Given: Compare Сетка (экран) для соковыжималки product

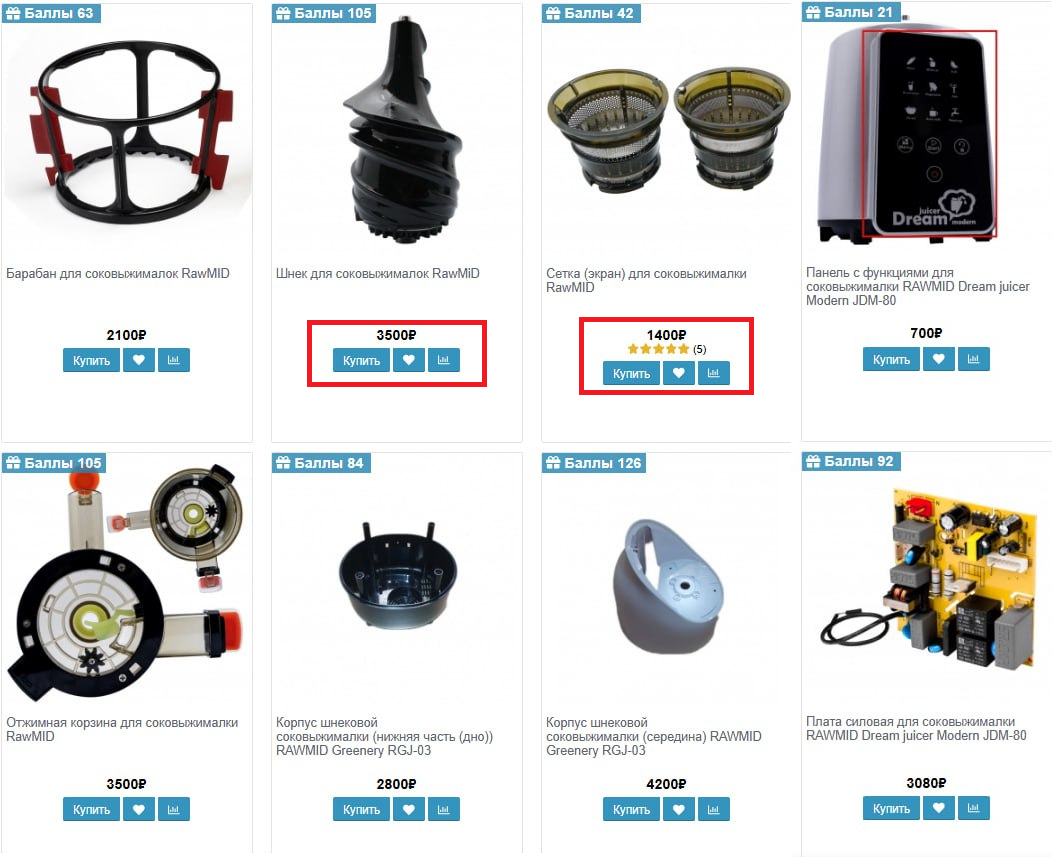Looking at the screenshot, I should [713, 373].
